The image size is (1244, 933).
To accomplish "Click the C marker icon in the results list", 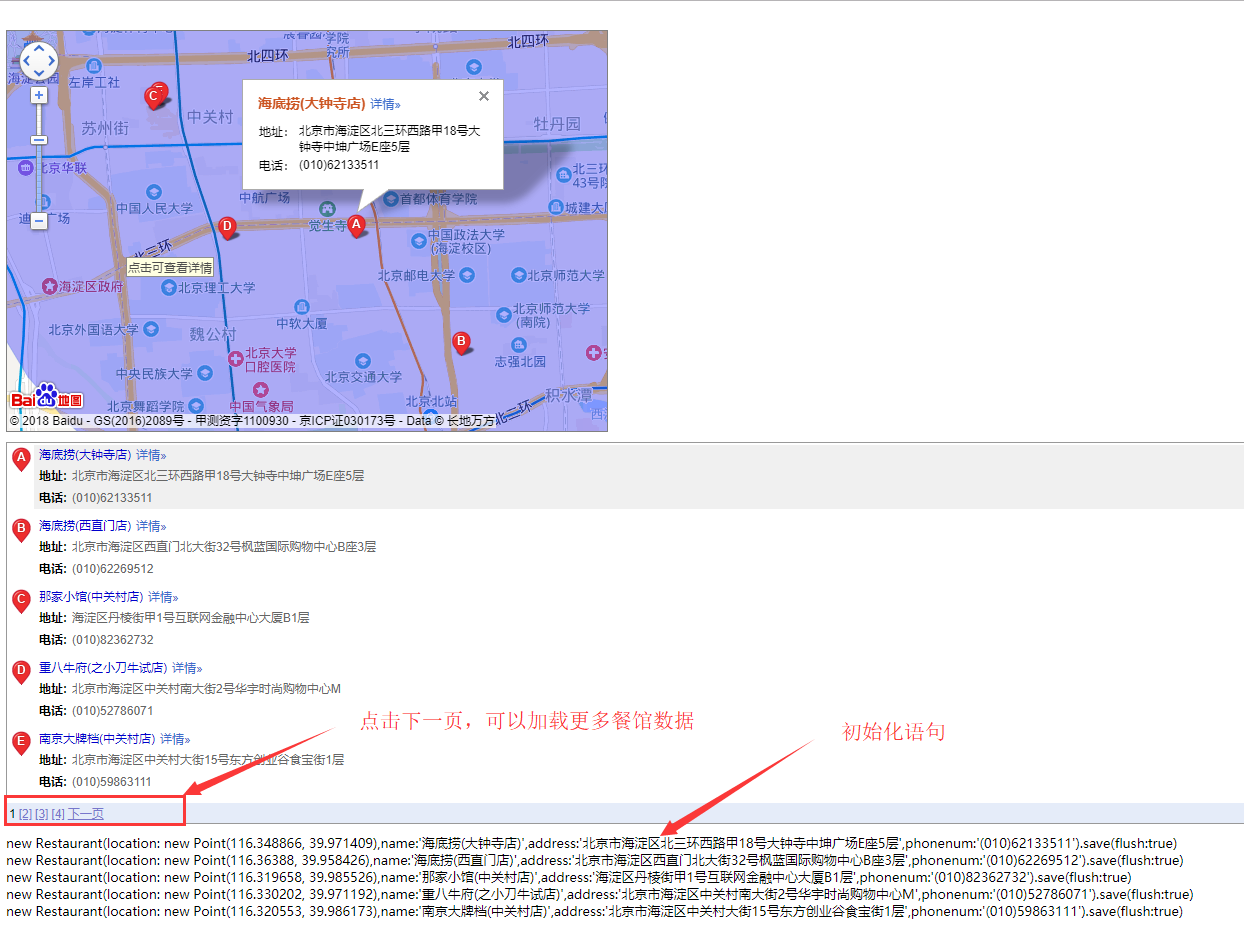I will tap(21, 602).
